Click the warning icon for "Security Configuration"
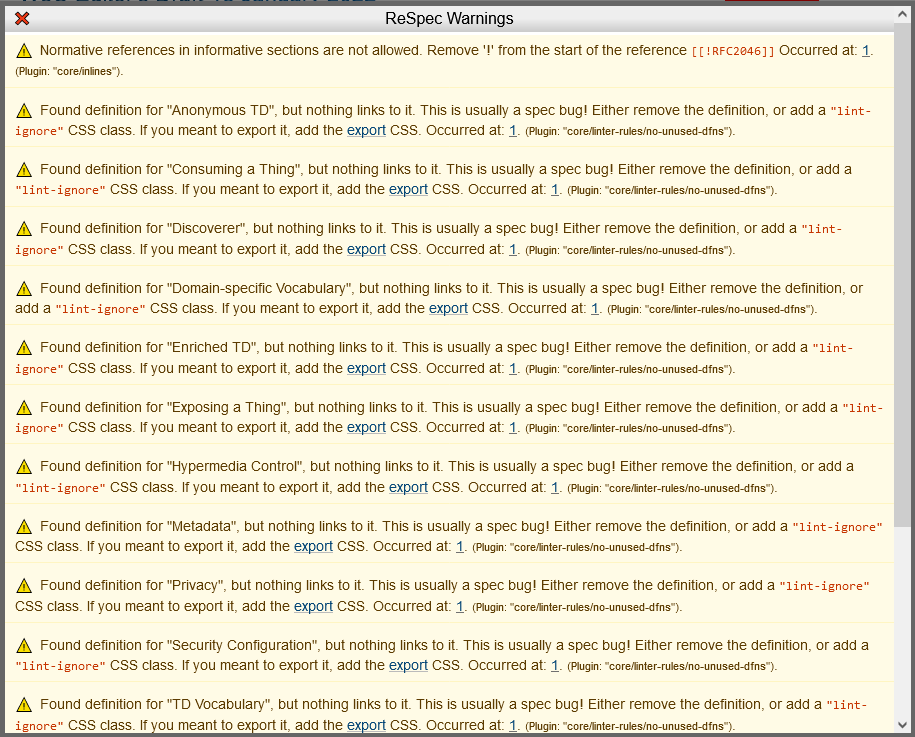Image resolution: width=915 pixels, height=737 pixels. pos(24,645)
